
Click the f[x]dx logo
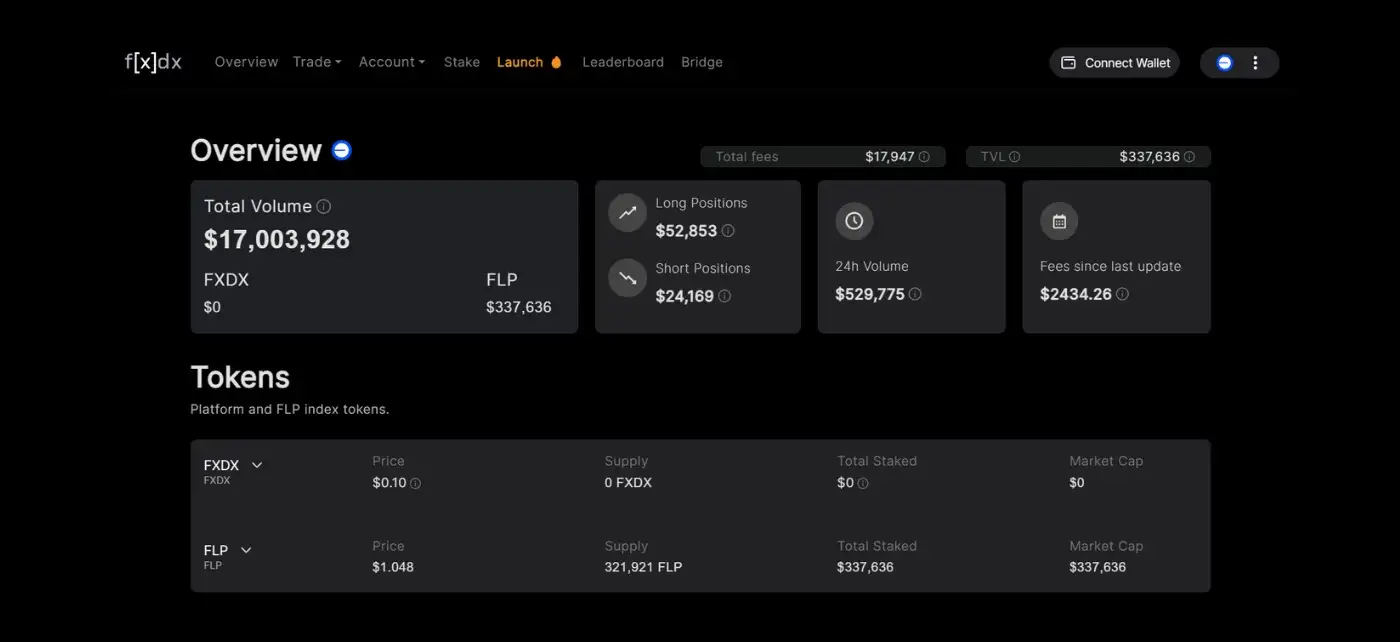coord(153,62)
